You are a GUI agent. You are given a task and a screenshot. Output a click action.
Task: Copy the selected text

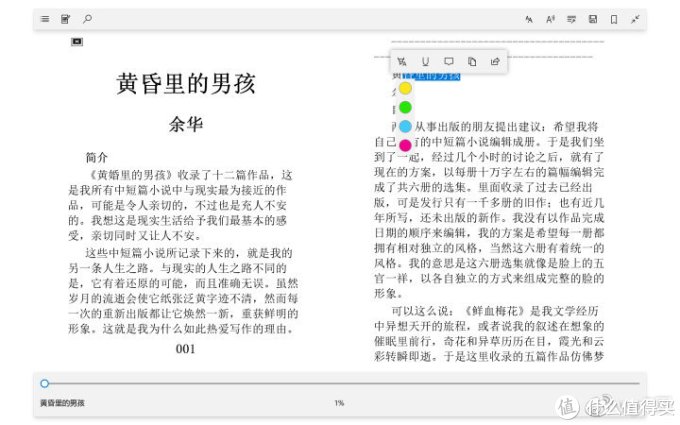[x=472, y=62]
